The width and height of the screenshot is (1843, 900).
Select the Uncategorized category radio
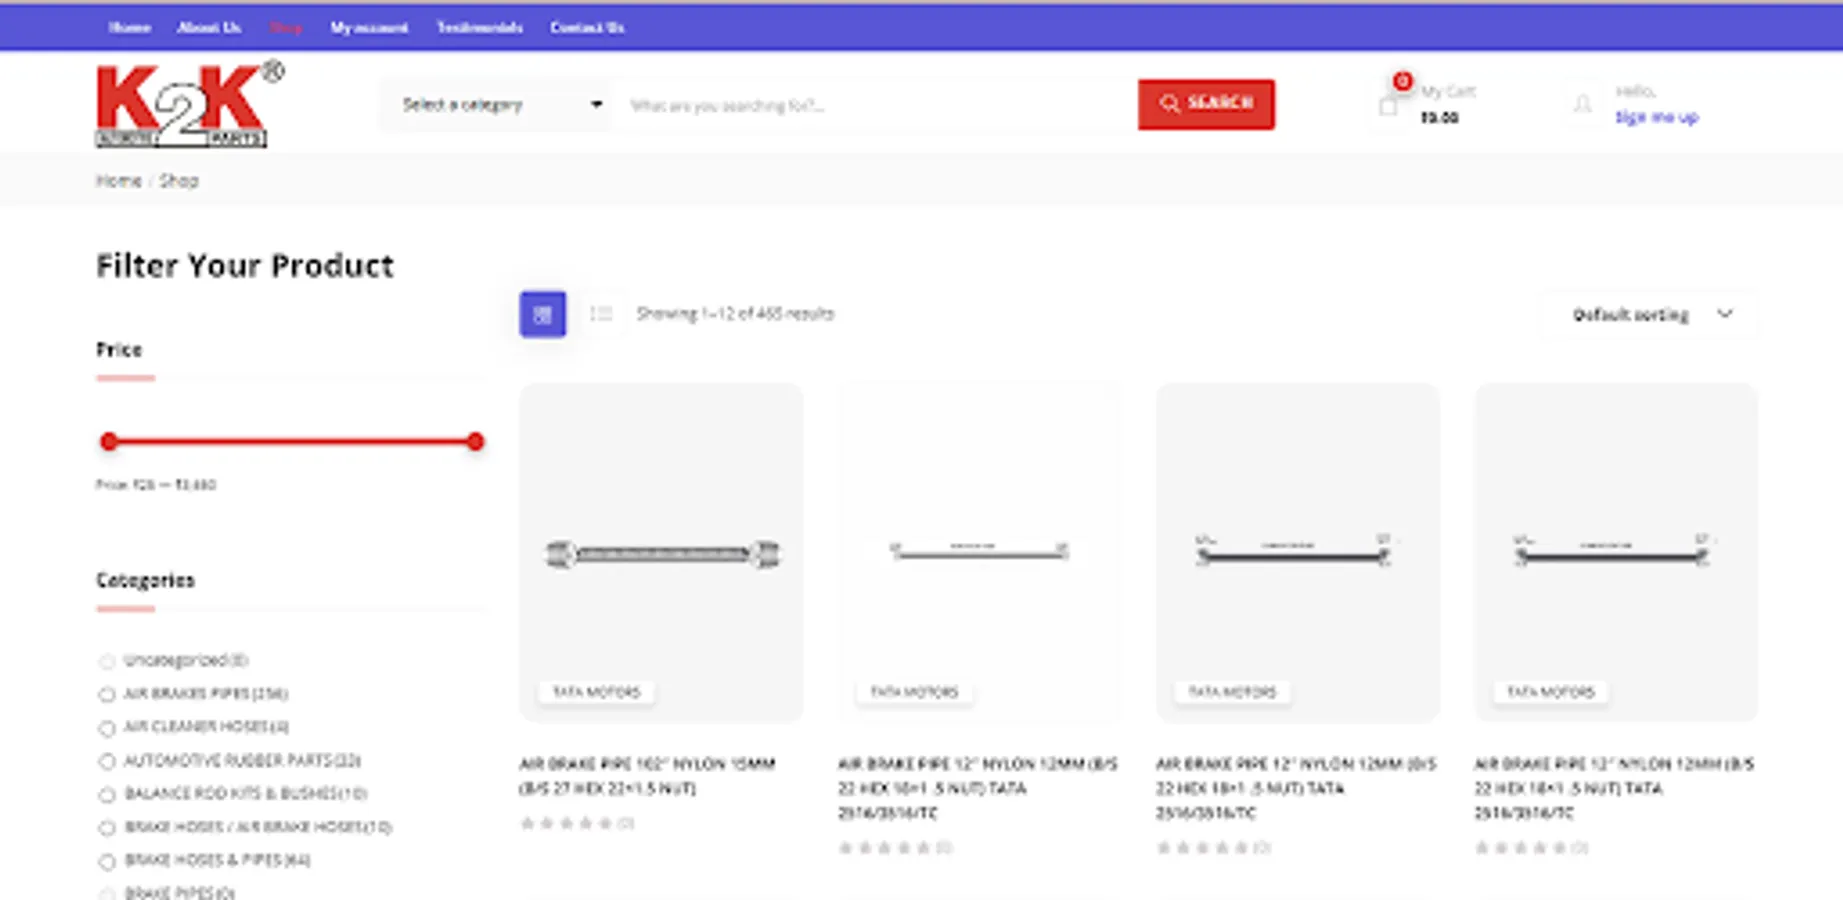click(107, 661)
